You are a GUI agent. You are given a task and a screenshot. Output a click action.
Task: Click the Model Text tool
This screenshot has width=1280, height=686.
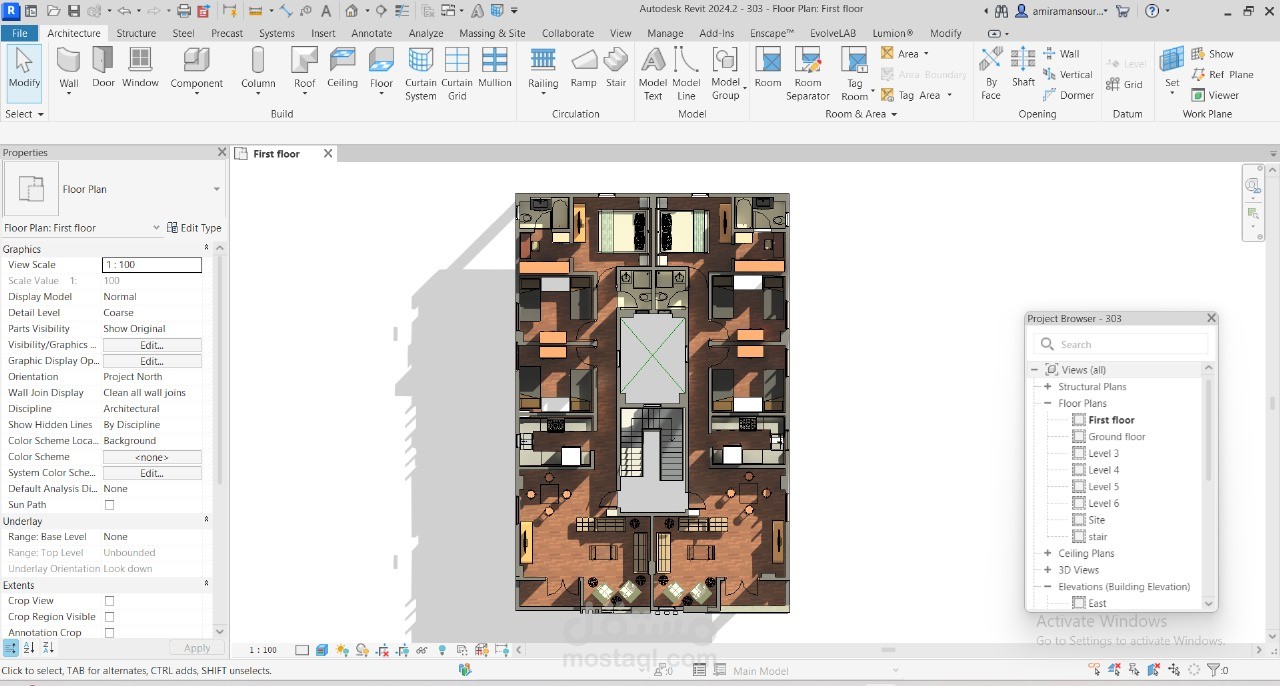(652, 74)
